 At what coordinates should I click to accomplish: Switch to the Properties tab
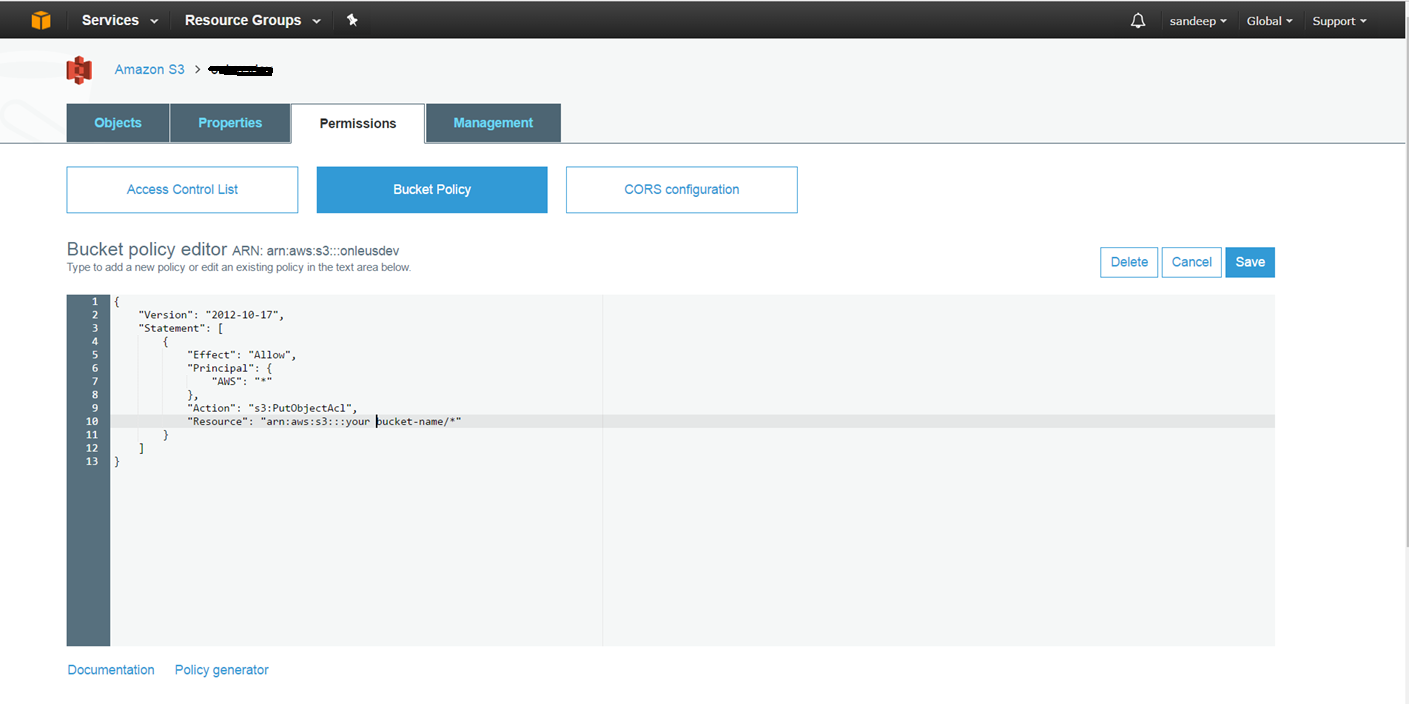pyautogui.click(x=230, y=123)
